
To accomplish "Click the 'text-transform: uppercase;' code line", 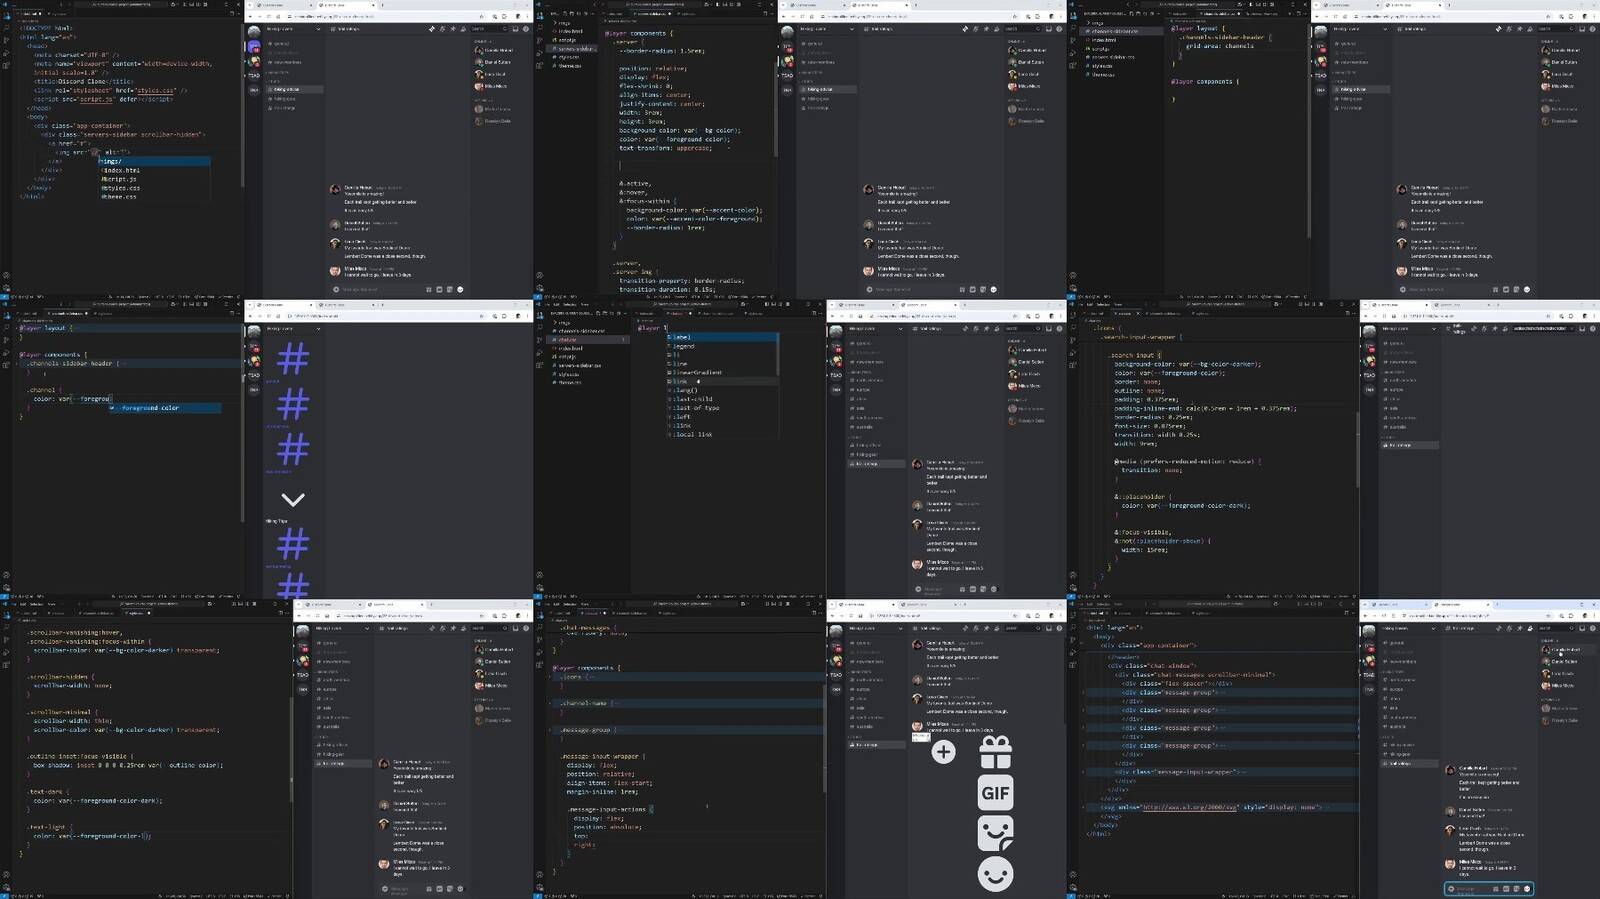I will click(665, 148).
